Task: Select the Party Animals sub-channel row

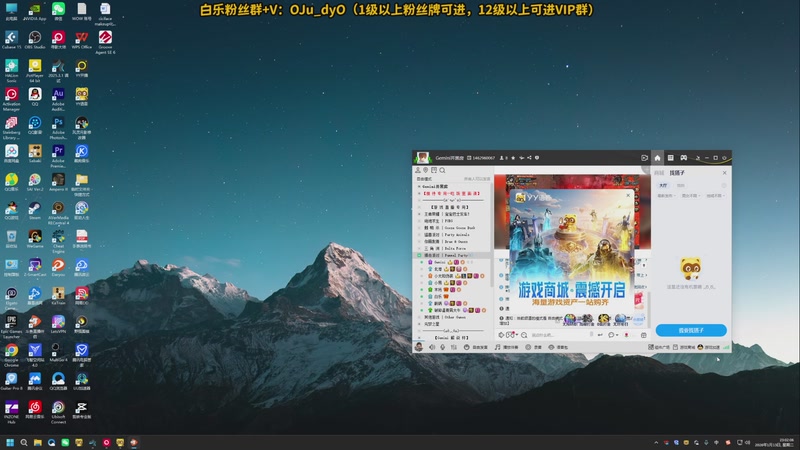Action: (453, 235)
